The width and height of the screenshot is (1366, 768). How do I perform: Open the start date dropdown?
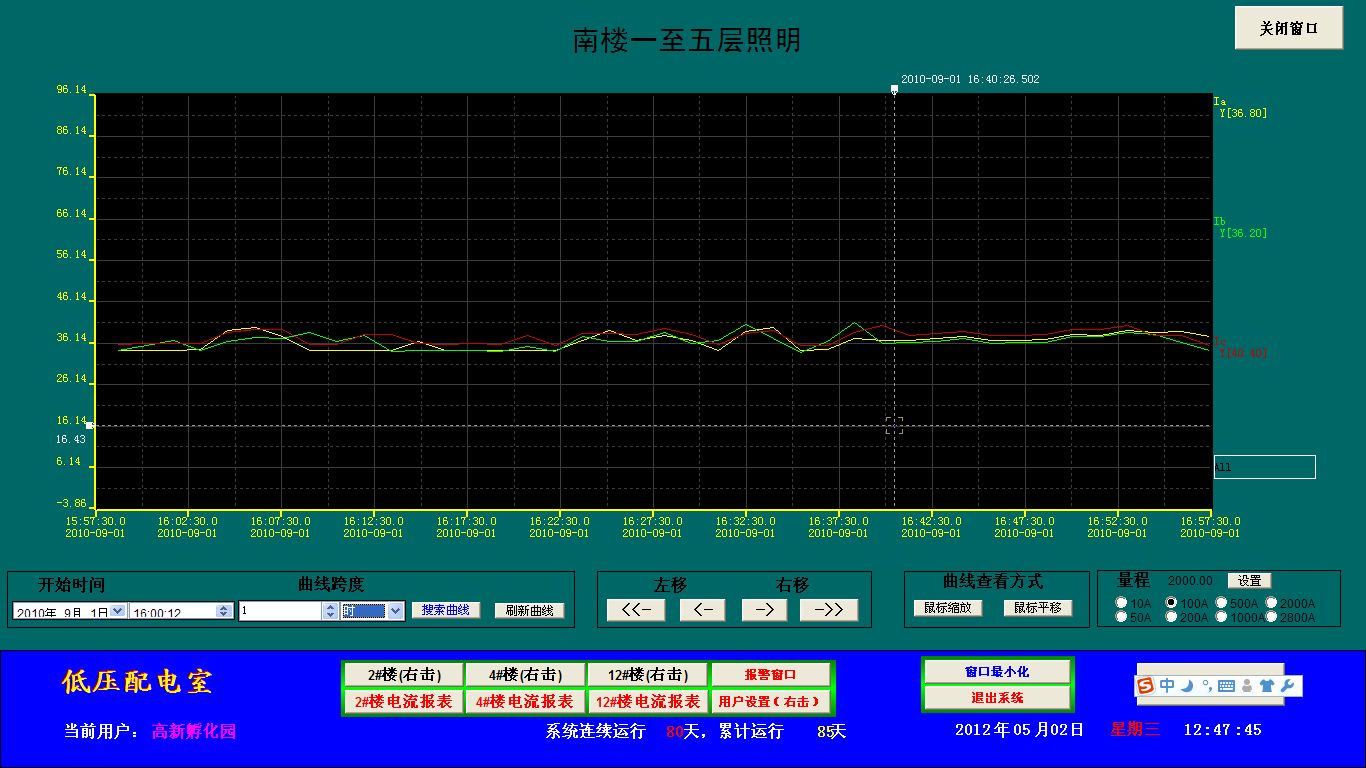tap(118, 611)
